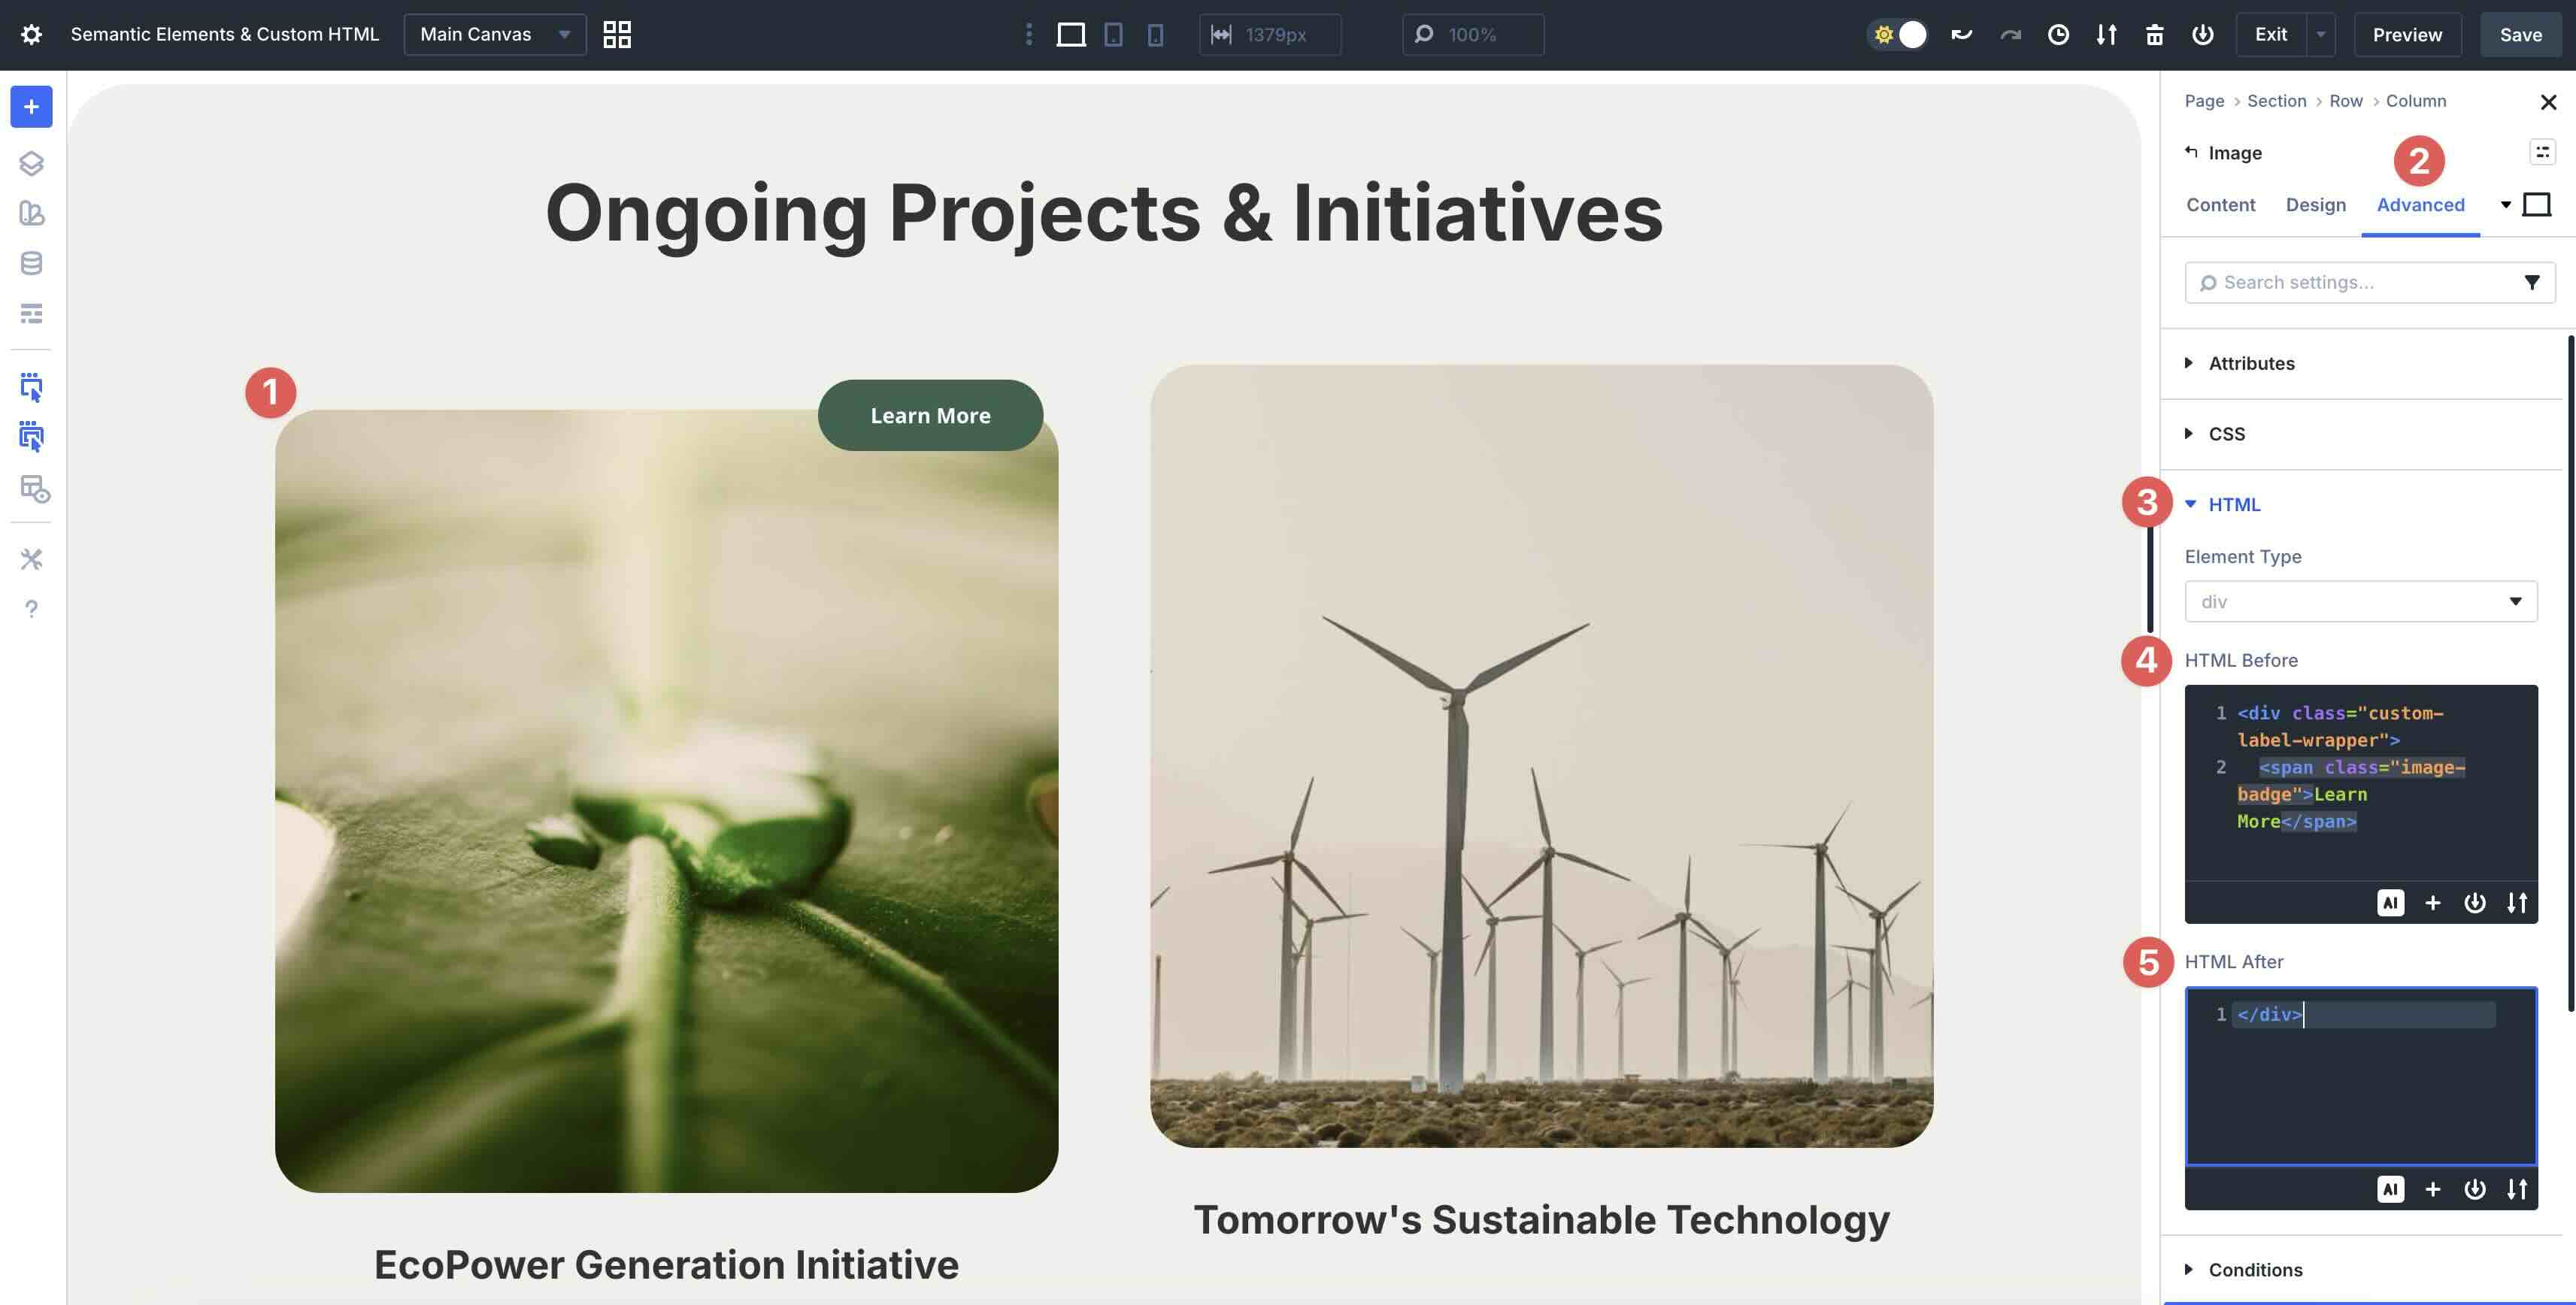This screenshot has height=1305, width=2576.
Task: Expand the Attributes section
Action: click(2251, 363)
